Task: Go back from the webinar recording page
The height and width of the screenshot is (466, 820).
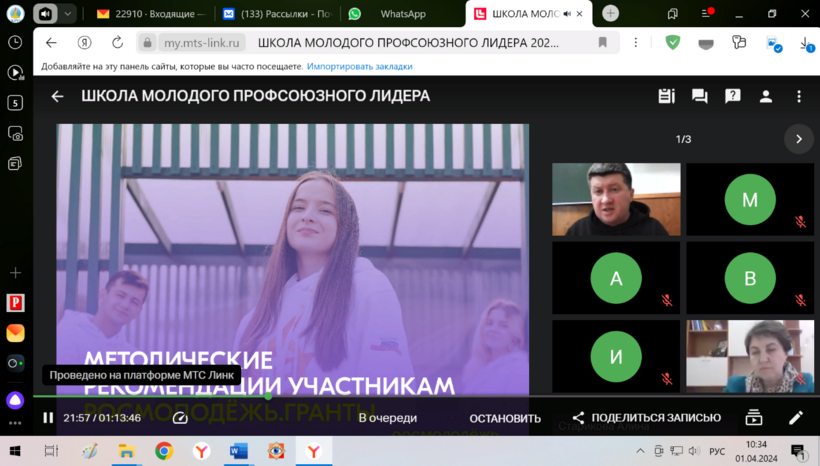Action: click(x=57, y=96)
